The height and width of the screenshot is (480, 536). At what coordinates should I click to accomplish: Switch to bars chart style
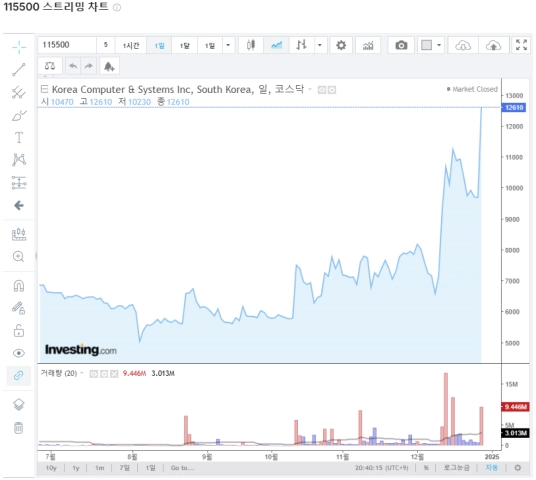coord(302,45)
